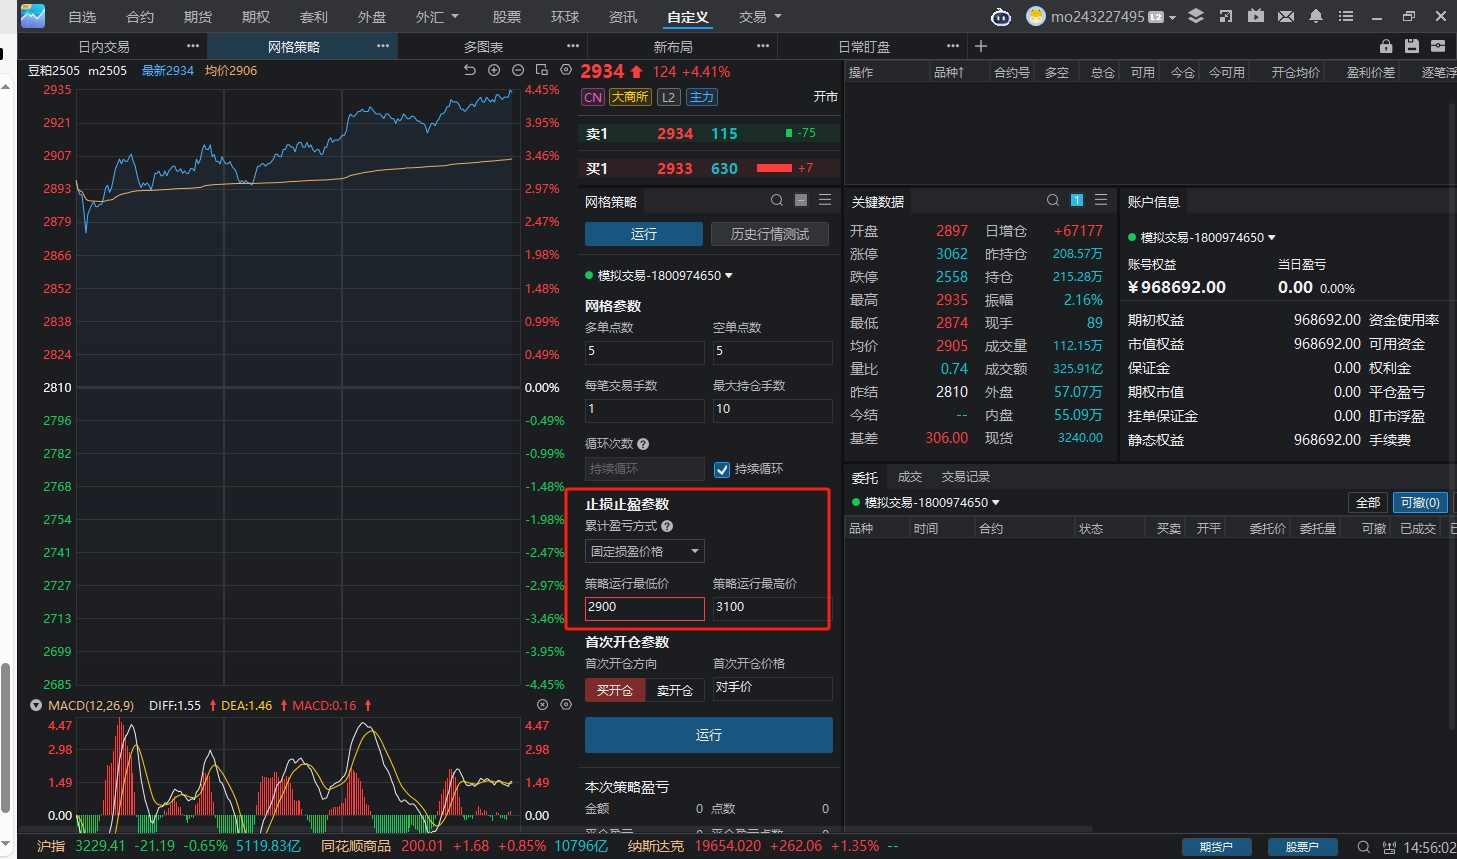The width and height of the screenshot is (1457, 859).
Task: Toggle the L2 quote tag
Action: coord(669,97)
